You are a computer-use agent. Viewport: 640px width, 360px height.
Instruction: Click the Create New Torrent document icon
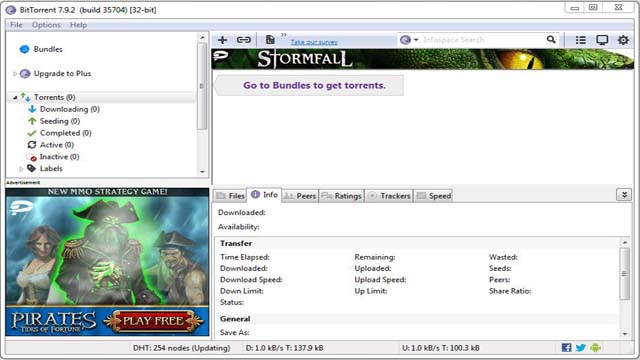(270, 40)
